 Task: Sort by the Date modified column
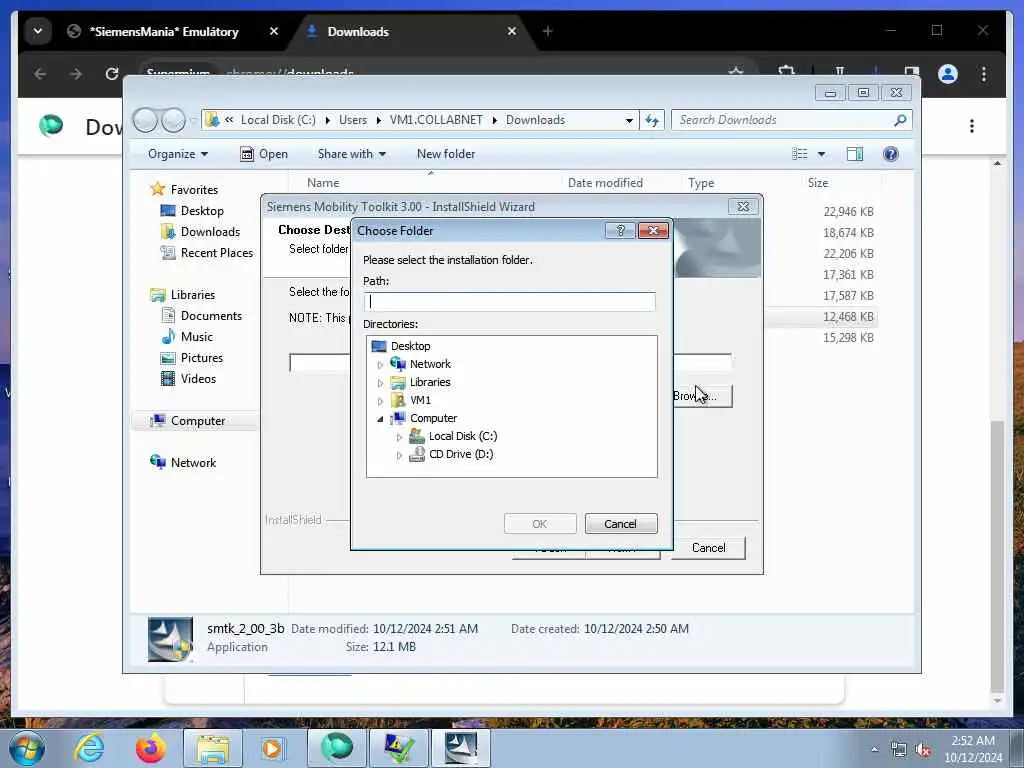click(x=605, y=183)
